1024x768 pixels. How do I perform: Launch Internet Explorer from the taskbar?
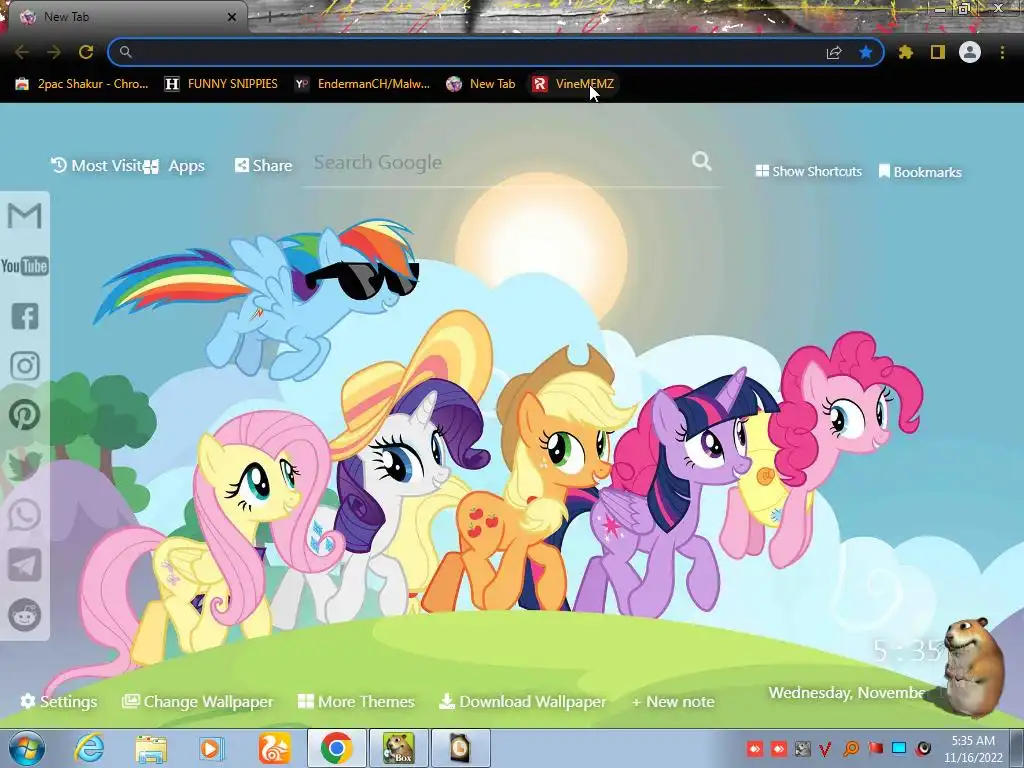pyautogui.click(x=88, y=748)
